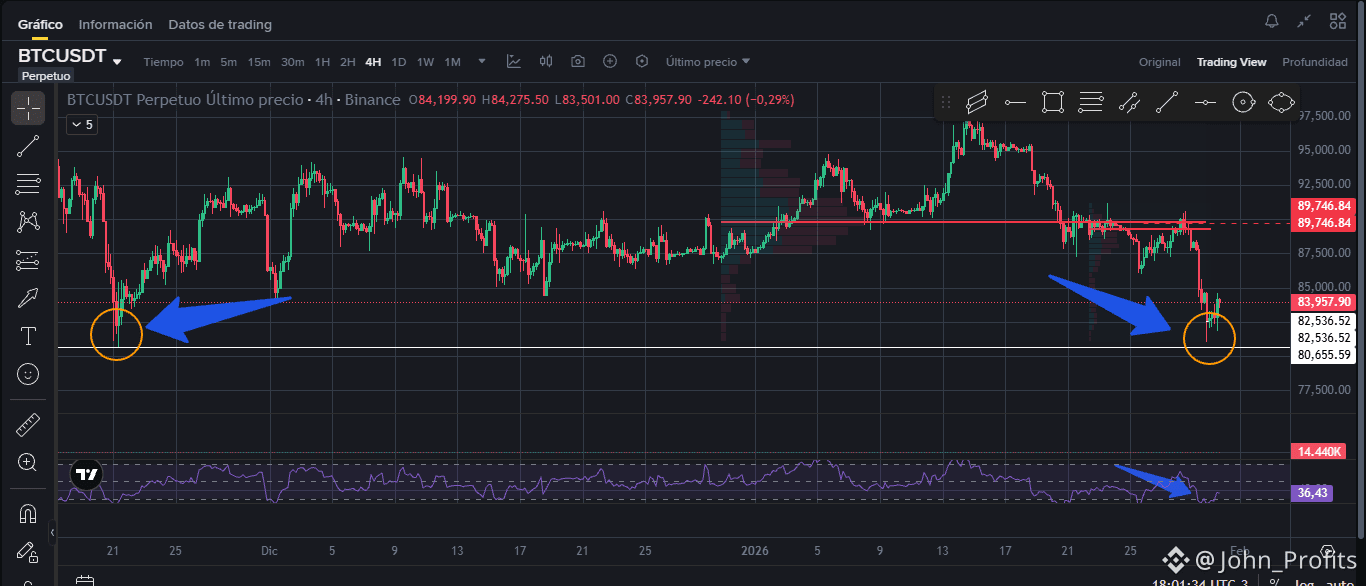Expand the collapsed indicators legend showing 5
The image size is (1366, 586).
[x=81, y=125]
